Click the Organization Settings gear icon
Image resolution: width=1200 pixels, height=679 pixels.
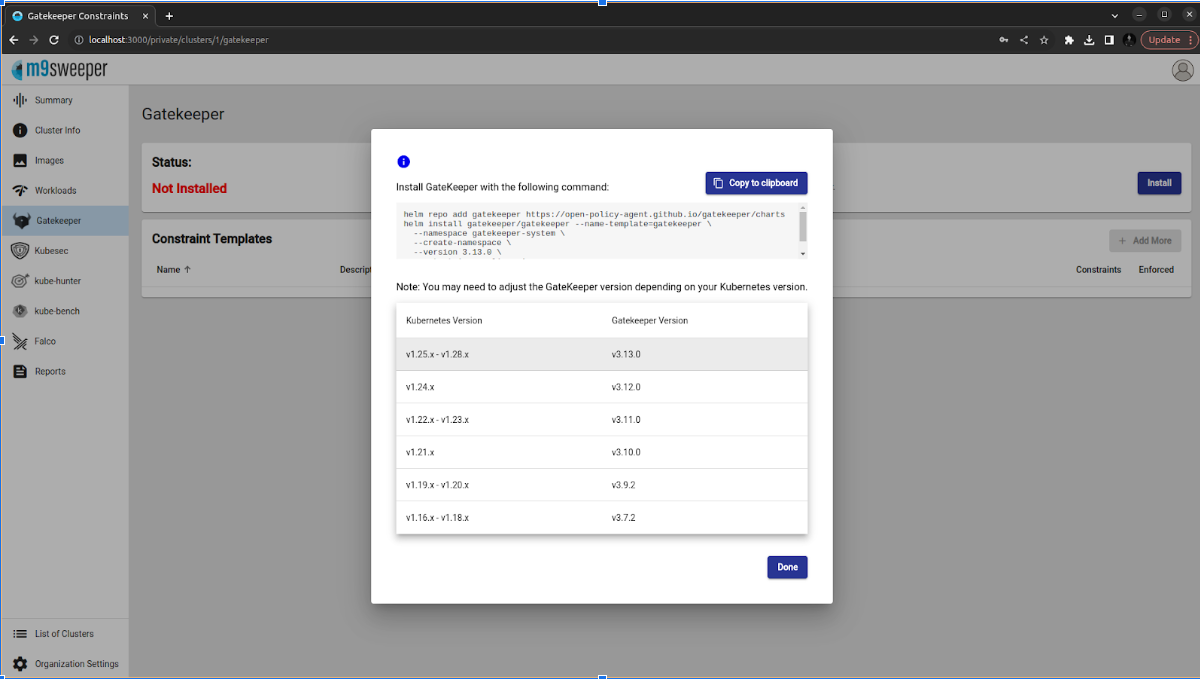tap(19, 664)
